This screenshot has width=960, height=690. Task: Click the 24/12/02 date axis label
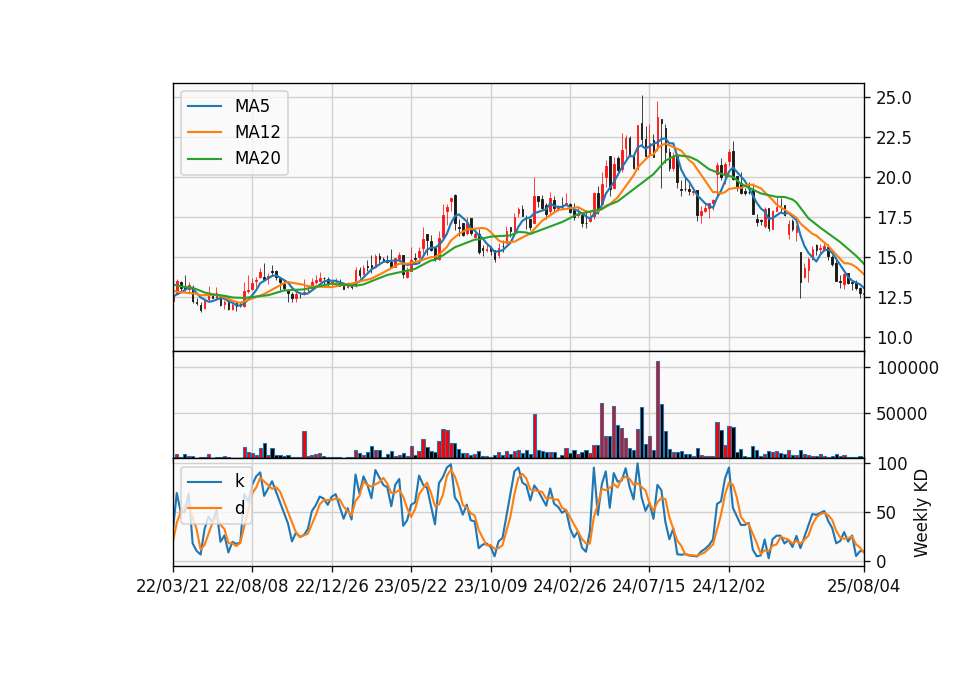(x=729, y=586)
